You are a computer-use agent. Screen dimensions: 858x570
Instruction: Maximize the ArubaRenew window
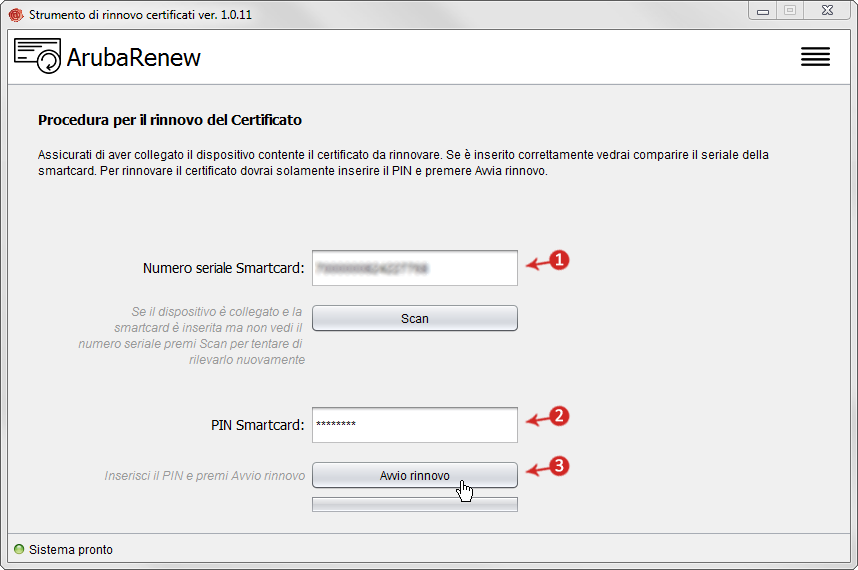click(790, 11)
